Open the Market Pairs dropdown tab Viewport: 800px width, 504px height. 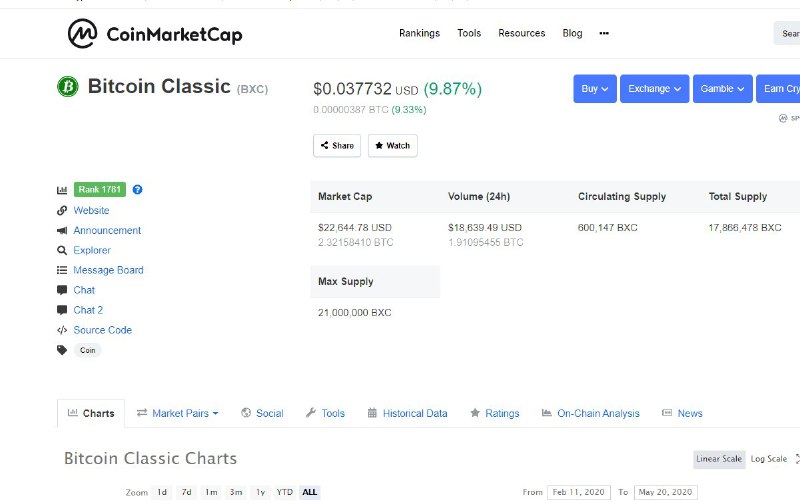coord(178,413)
